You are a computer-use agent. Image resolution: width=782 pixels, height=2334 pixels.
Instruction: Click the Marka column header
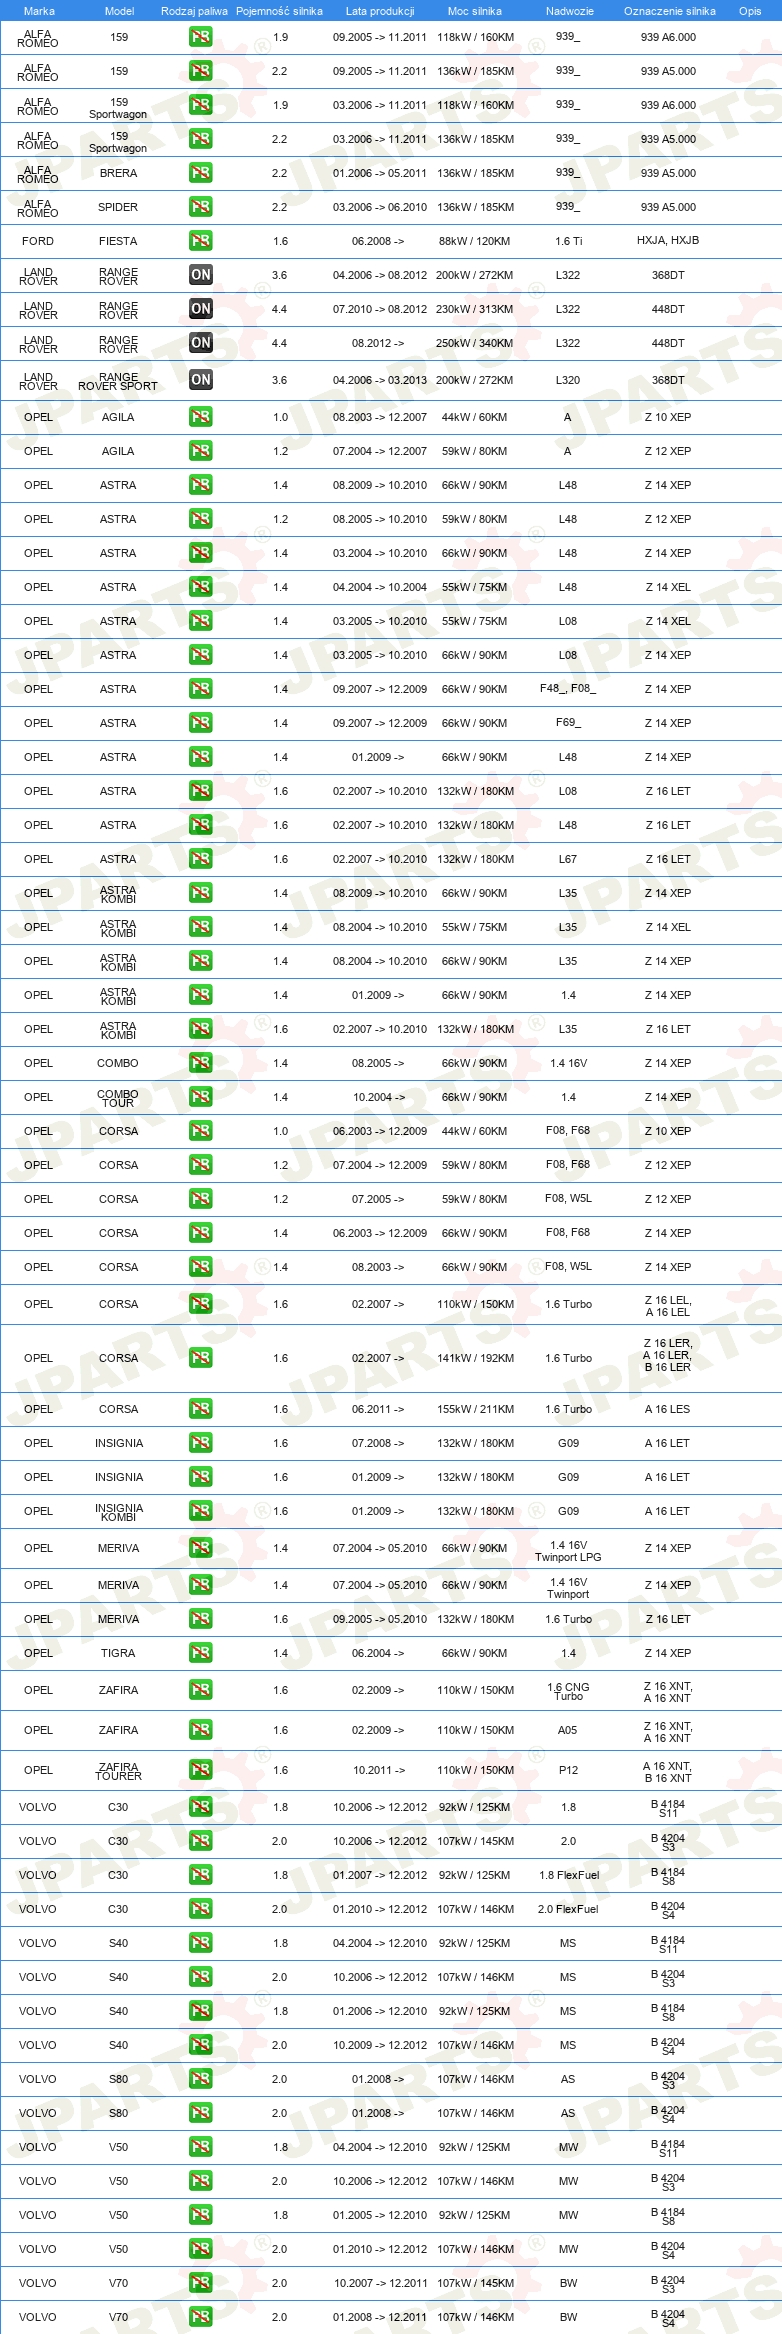point(39,11)
